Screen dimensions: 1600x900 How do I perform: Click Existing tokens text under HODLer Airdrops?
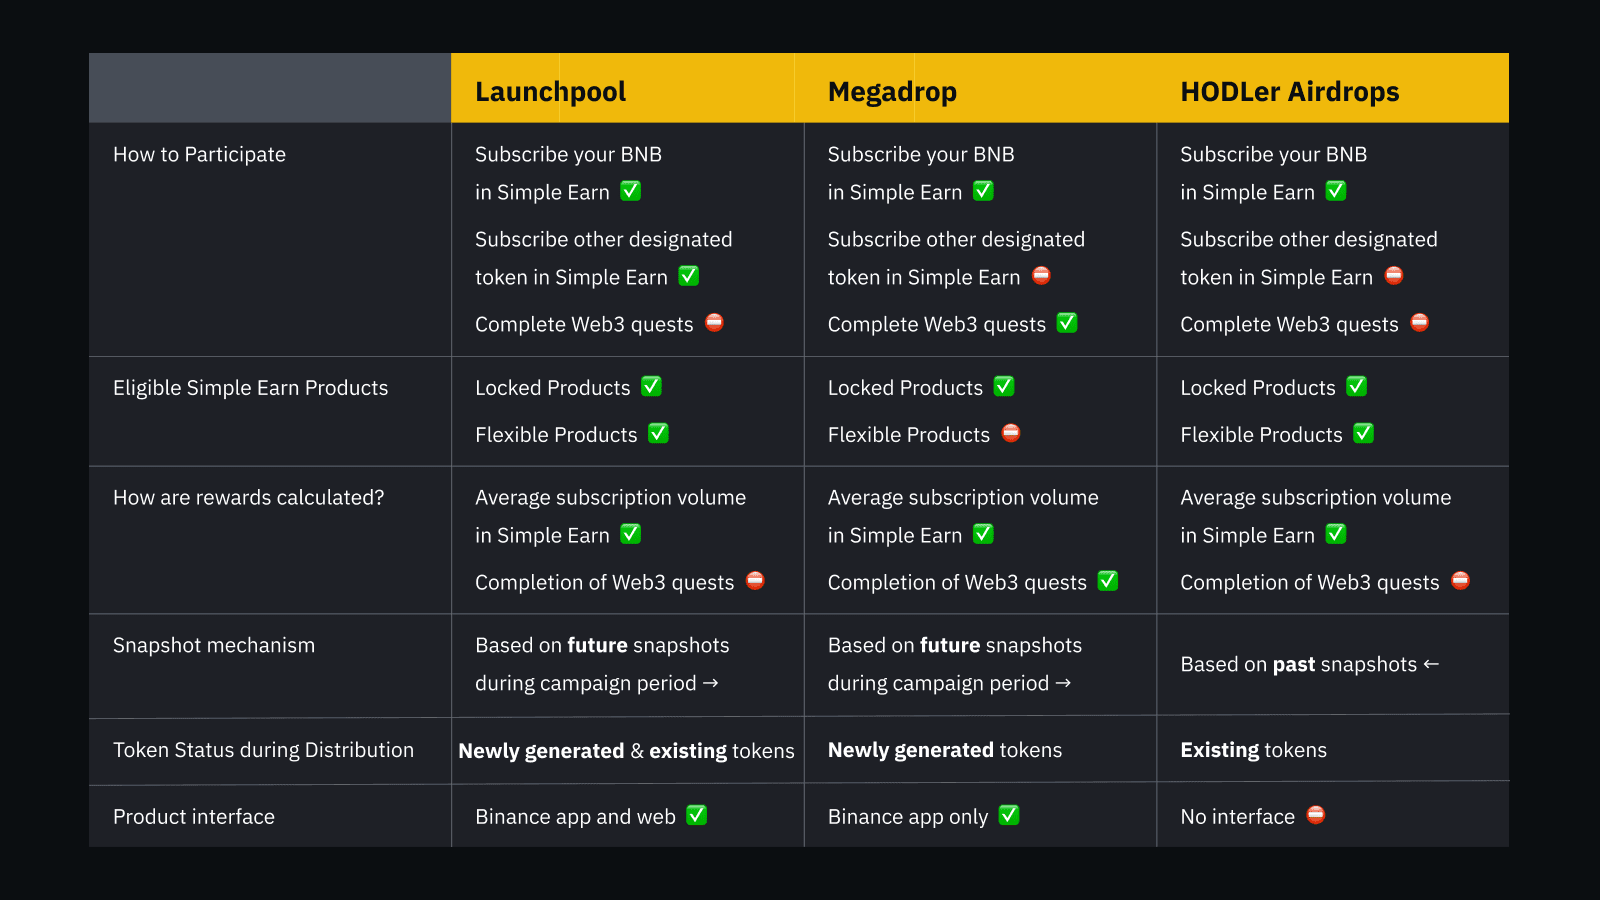click(1253, 750)
